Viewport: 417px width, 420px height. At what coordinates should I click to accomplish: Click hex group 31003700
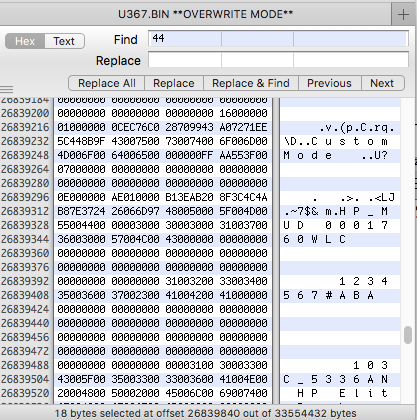coord(243,225)
